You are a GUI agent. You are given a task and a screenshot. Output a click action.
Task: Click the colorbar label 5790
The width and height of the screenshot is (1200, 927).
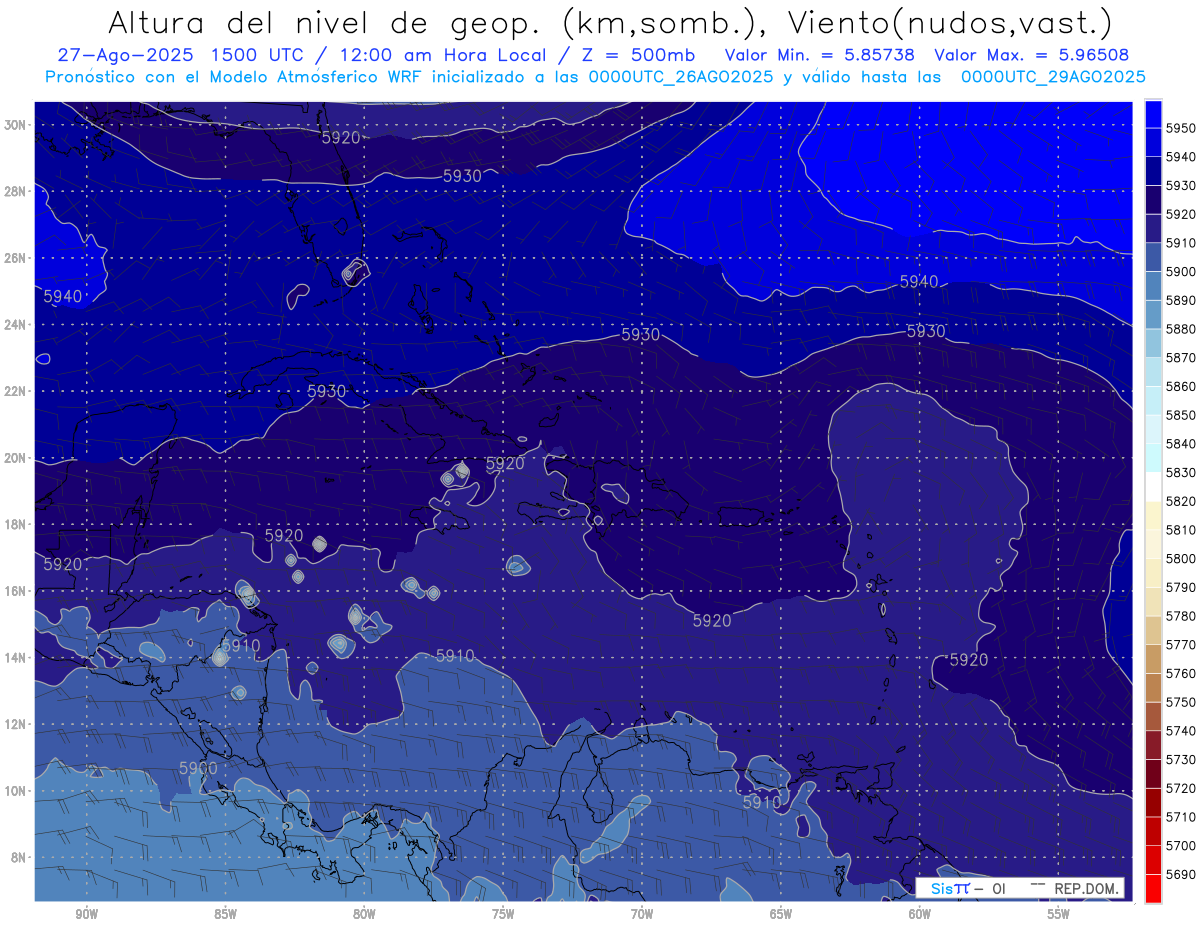(1181, 588)
